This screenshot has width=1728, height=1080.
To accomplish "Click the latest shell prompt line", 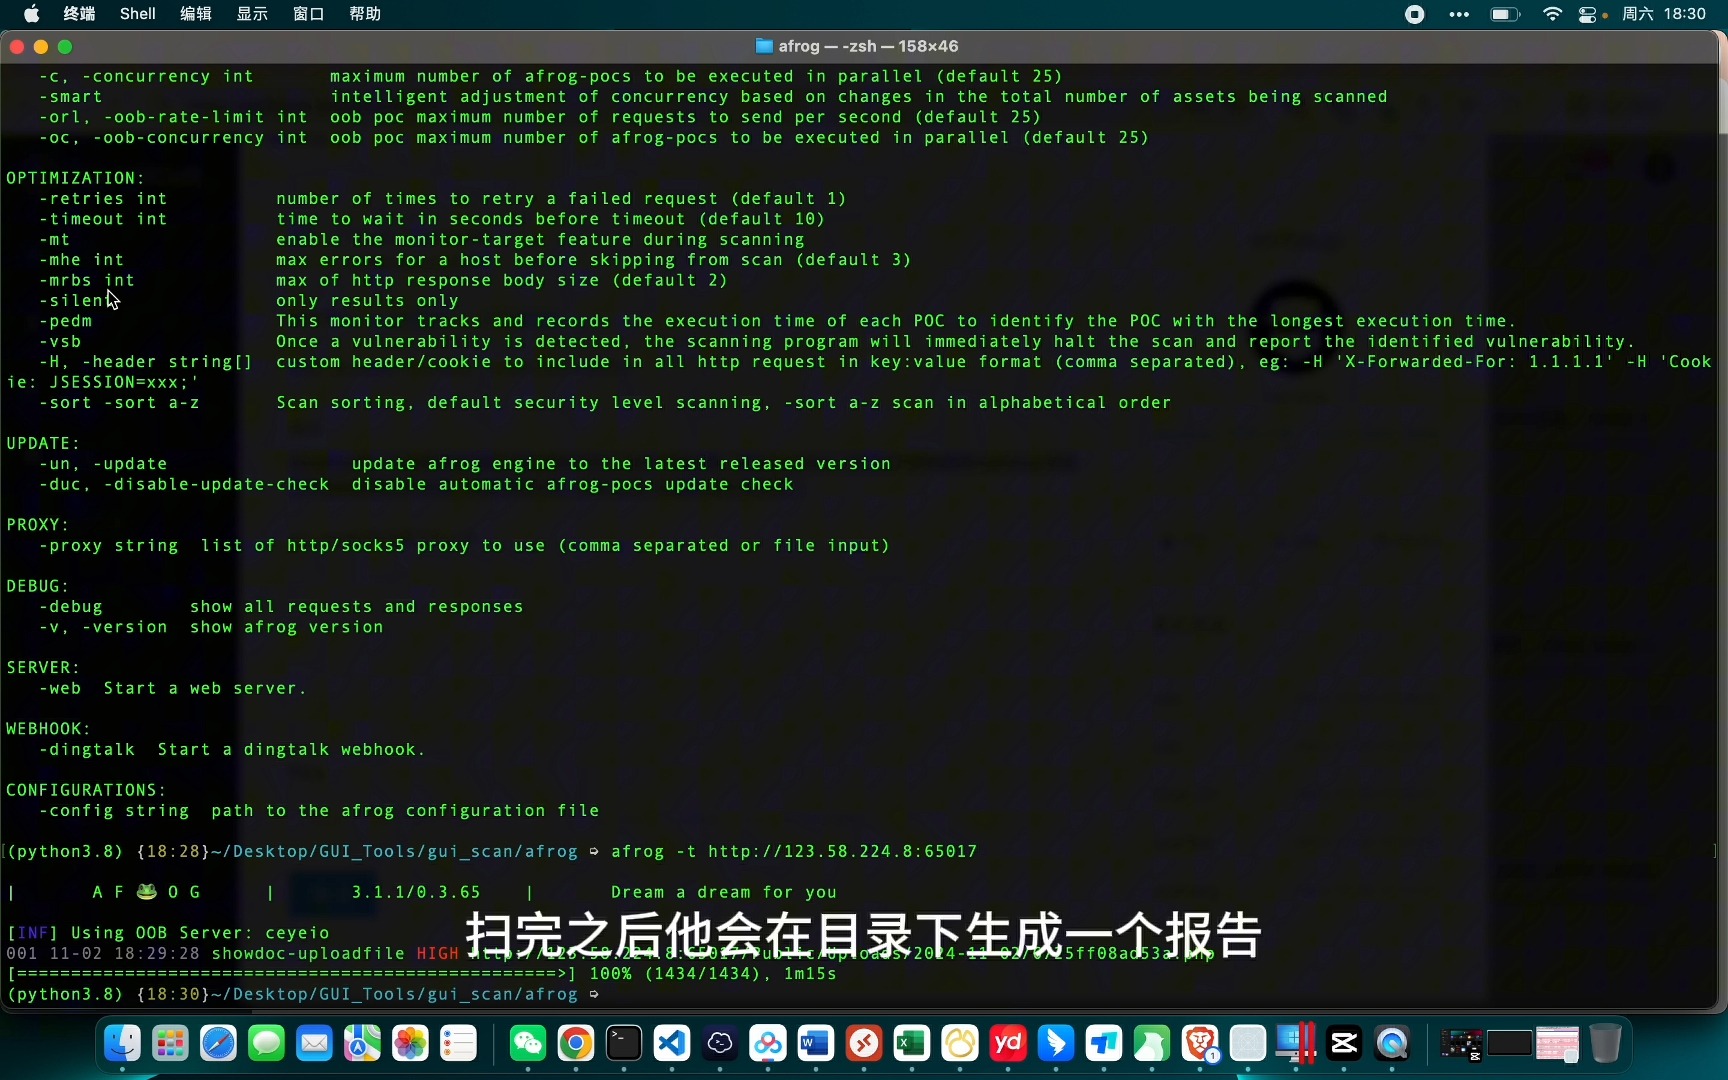I will click(x=303, y=995).
